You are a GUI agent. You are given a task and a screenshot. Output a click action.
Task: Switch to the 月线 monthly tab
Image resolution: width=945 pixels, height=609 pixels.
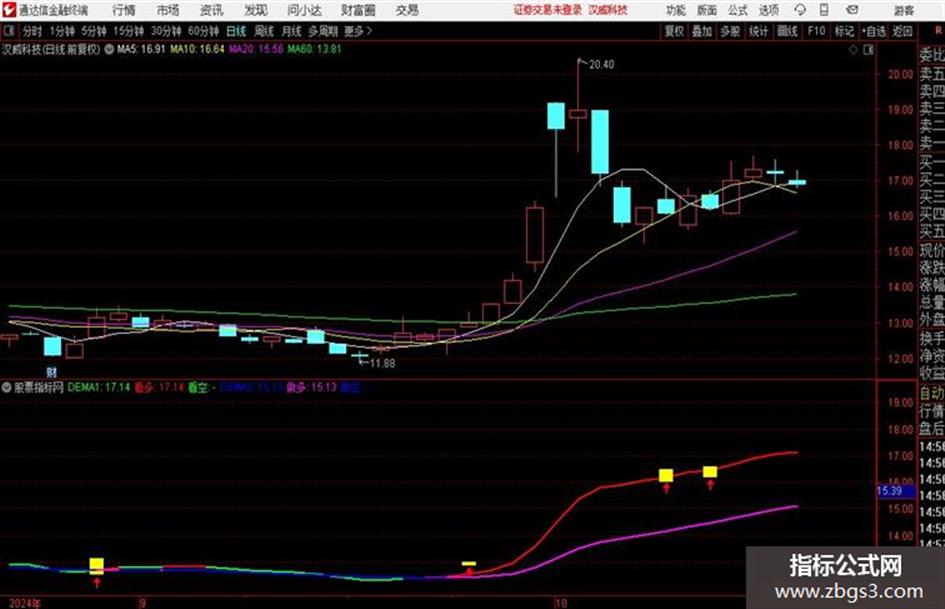pyautogui.click(x=292, y=31)
